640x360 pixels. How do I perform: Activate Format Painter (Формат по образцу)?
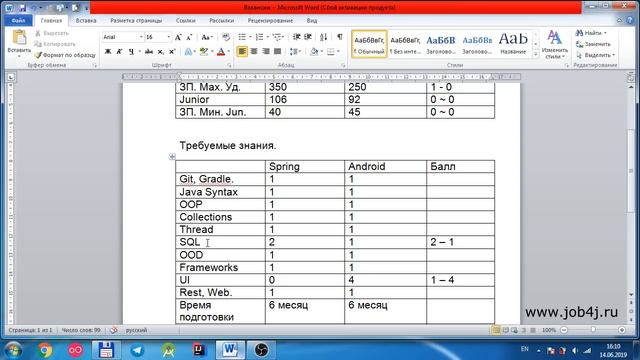pos(65,55)
